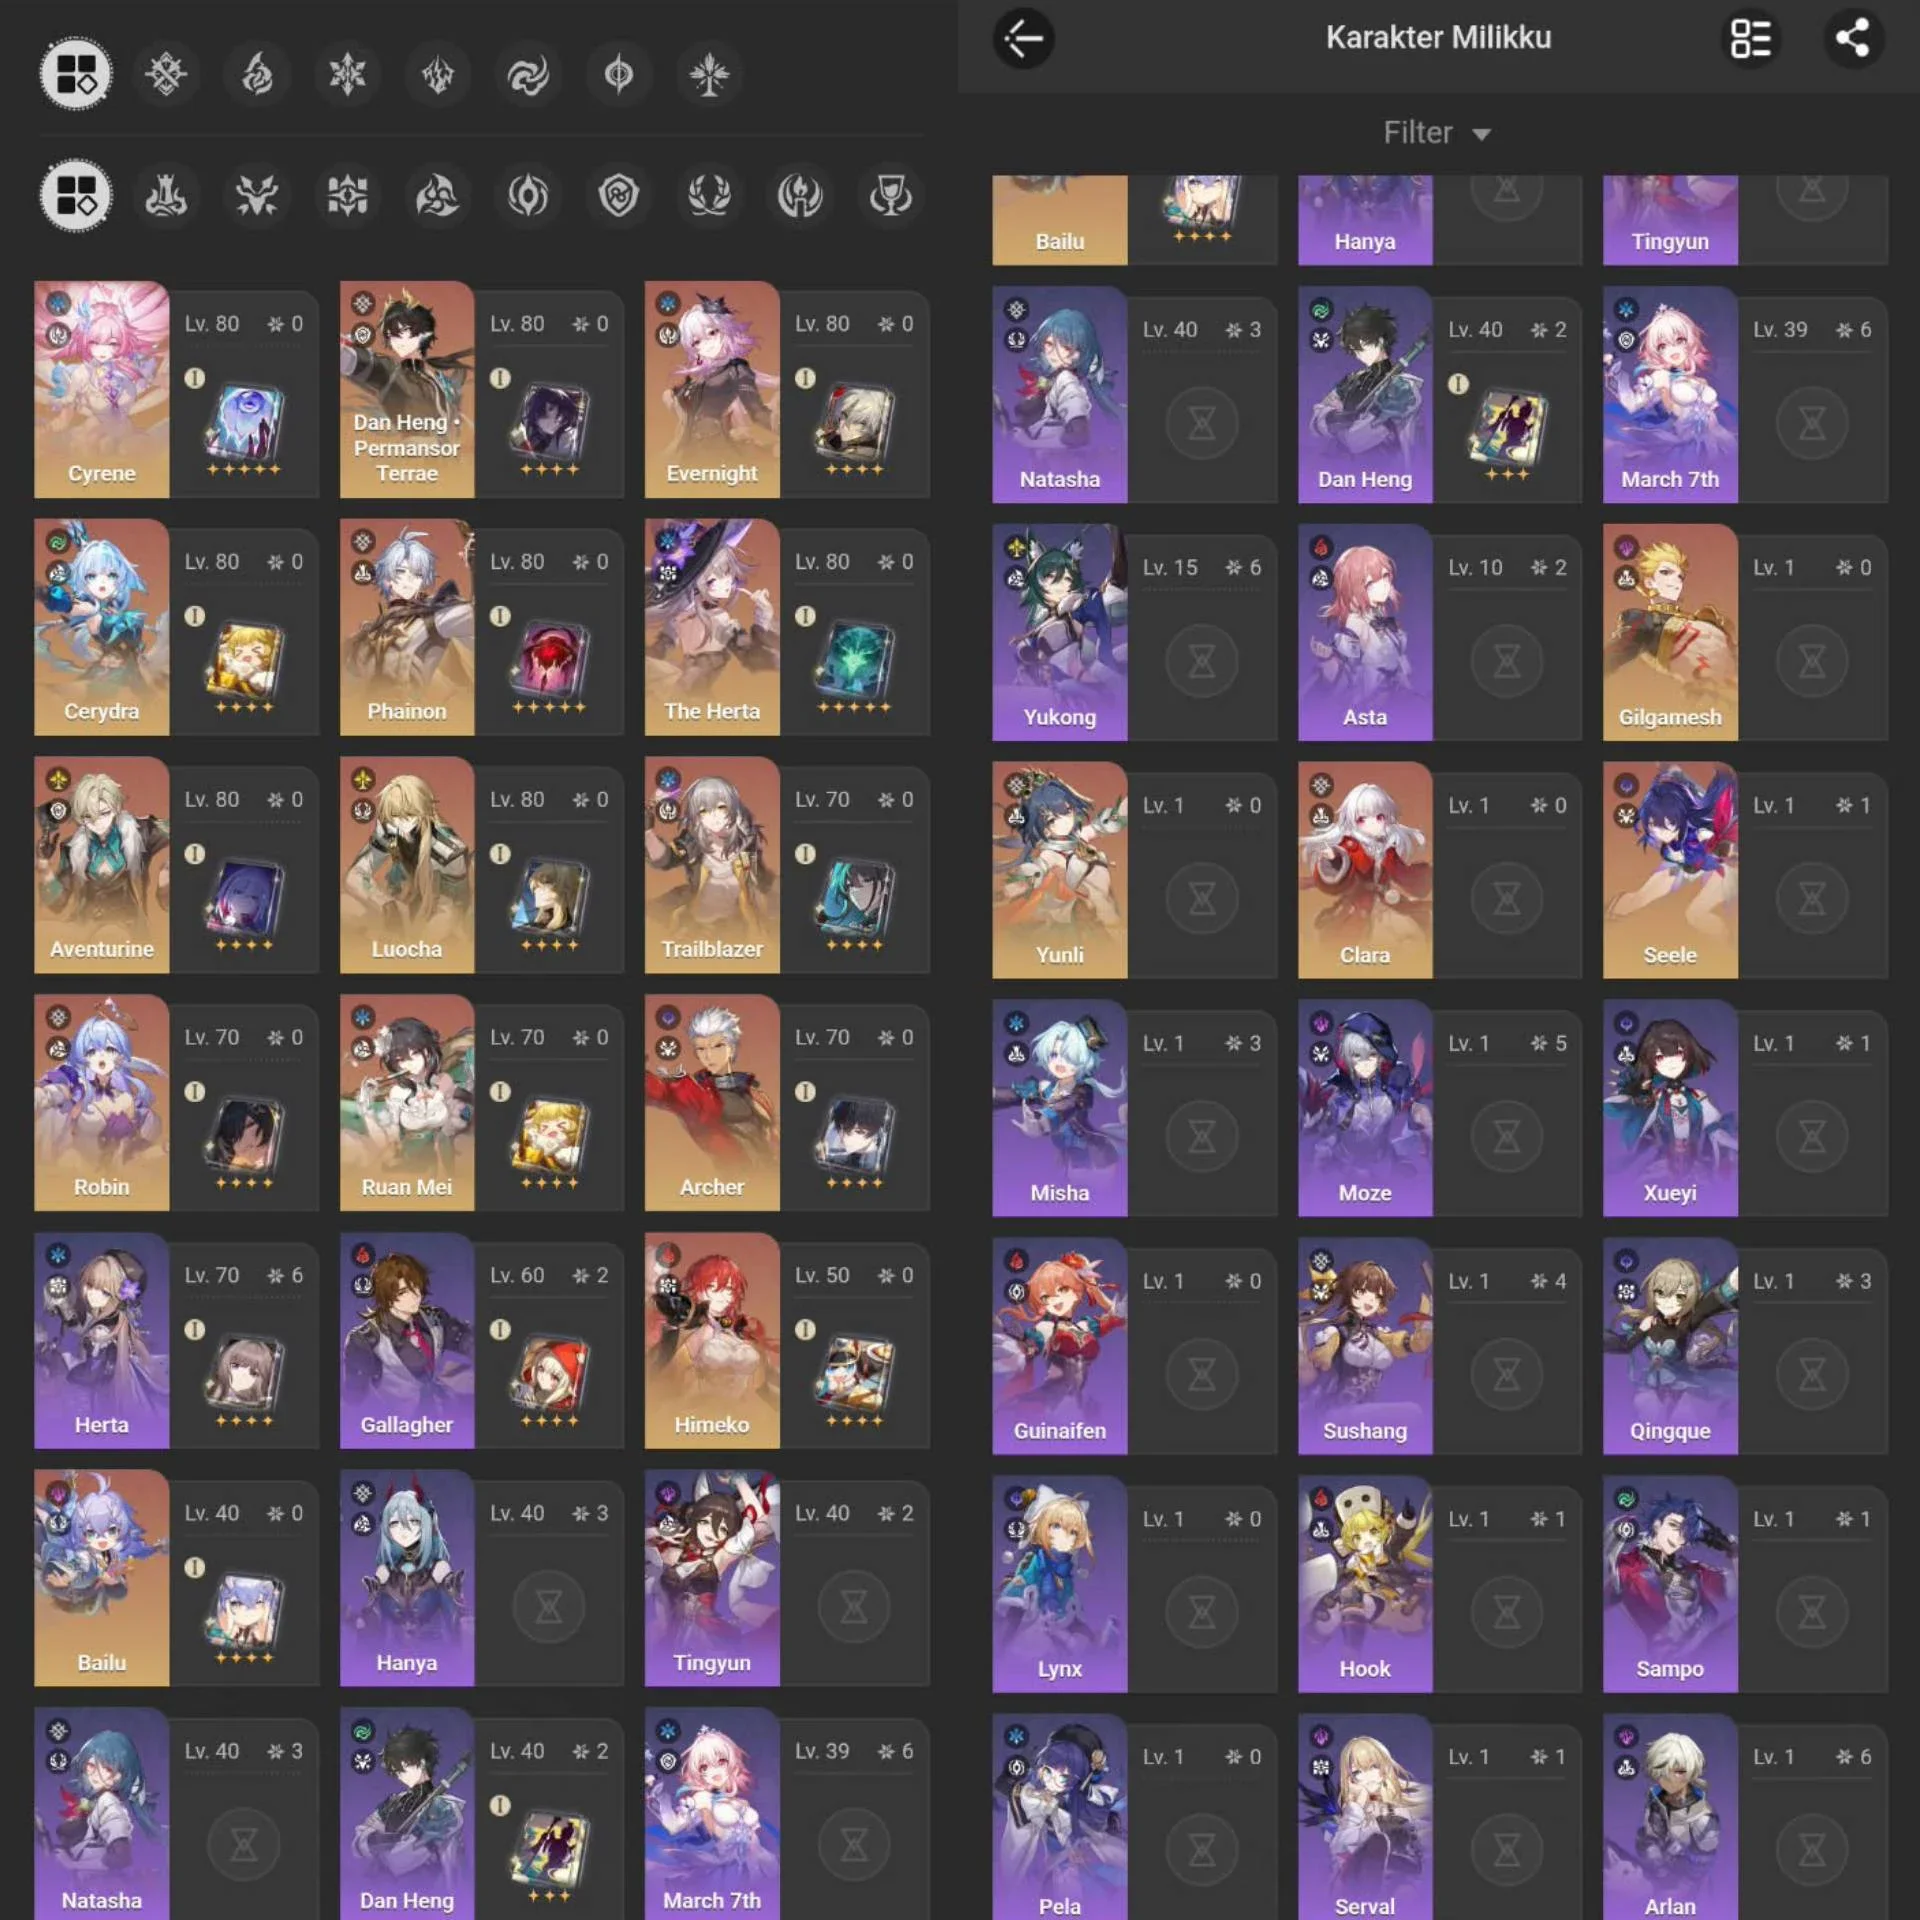Pick the Imaginary element filter

(709, 74)
